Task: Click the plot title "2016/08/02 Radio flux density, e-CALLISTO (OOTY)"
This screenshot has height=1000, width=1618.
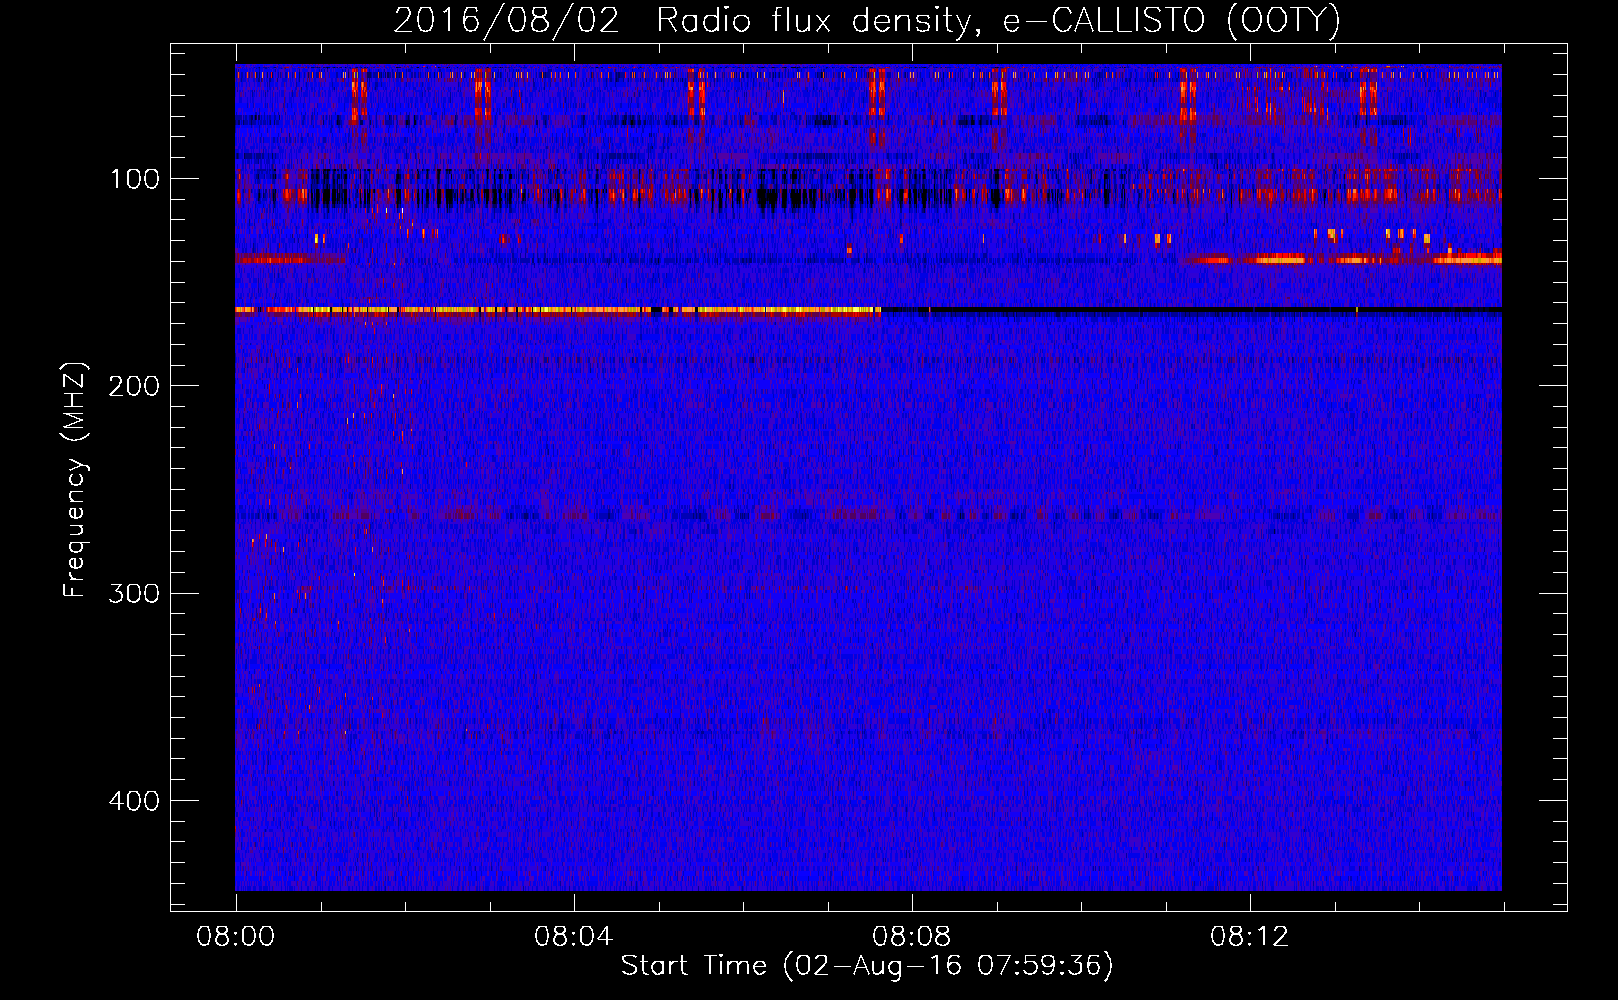Action: pos(867,21)
